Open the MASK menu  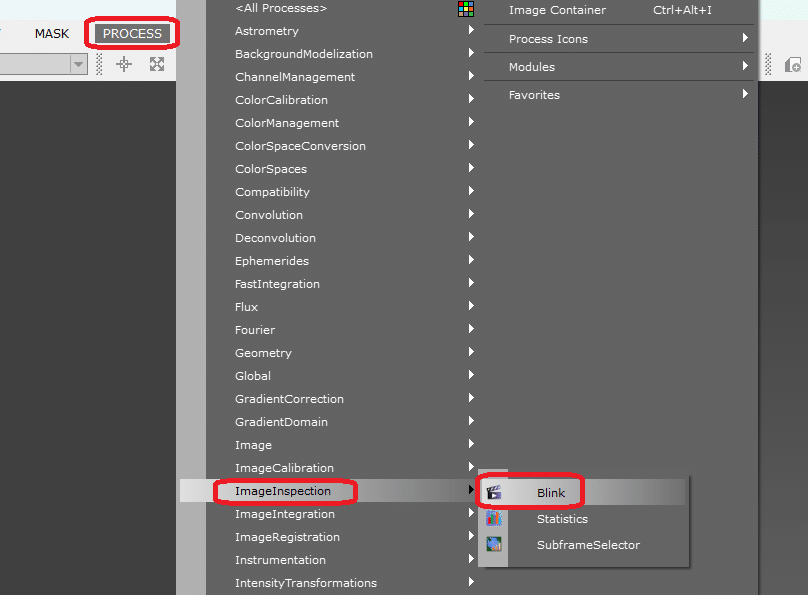pyautogui.click(x=52, y=33)
